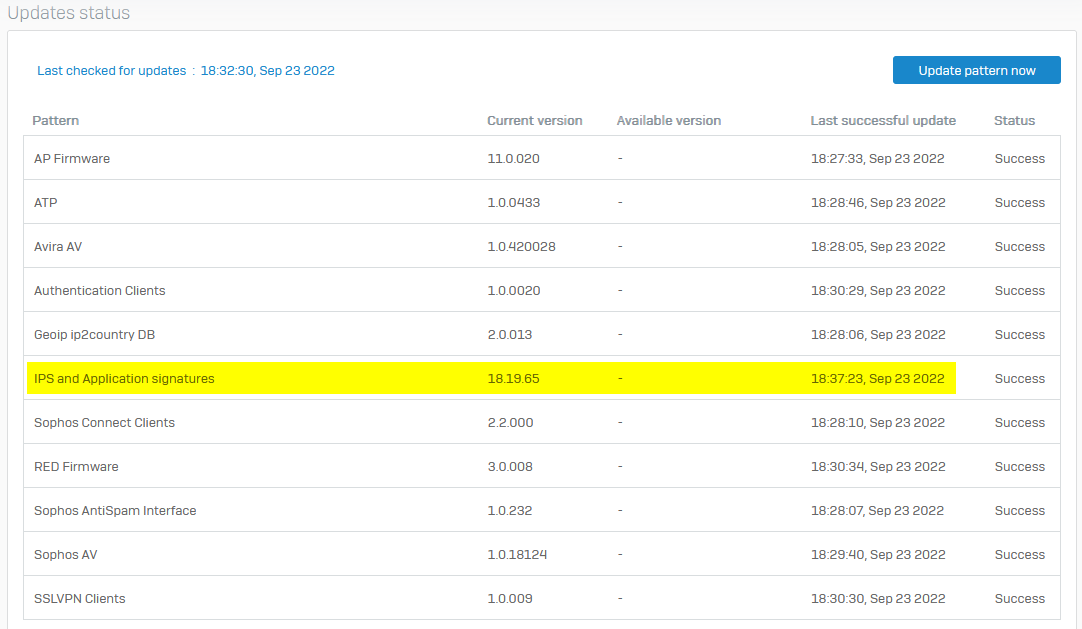Screen dimensions: 1082x629
Task: Click the Last successful update column header
Action: [x=883, y=121]
